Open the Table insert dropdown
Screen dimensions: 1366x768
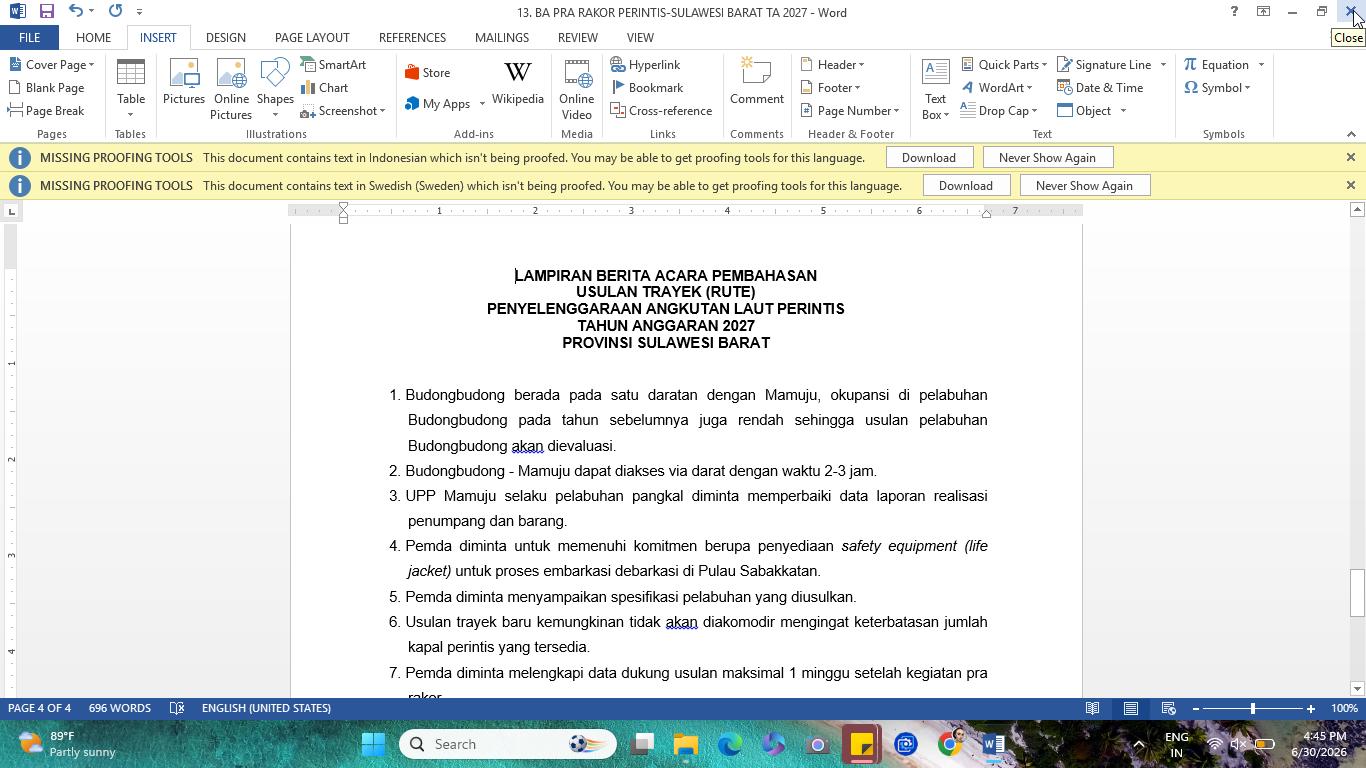tap(131, 89)
